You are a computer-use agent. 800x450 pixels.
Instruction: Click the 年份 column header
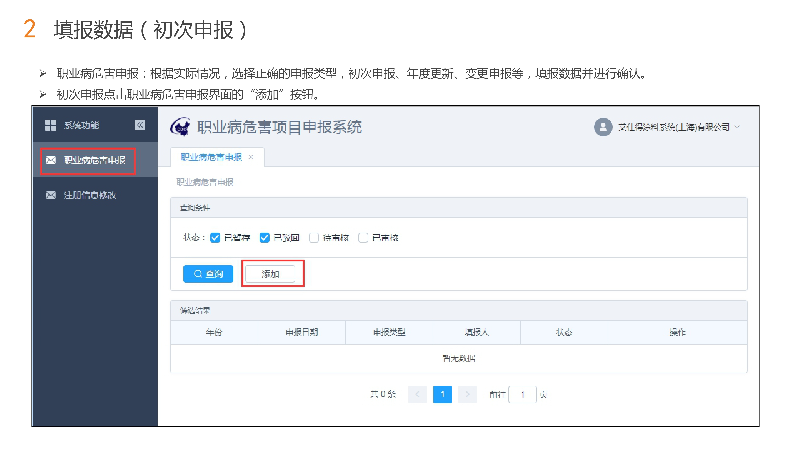pyautogui.click(x=214, y=333)
